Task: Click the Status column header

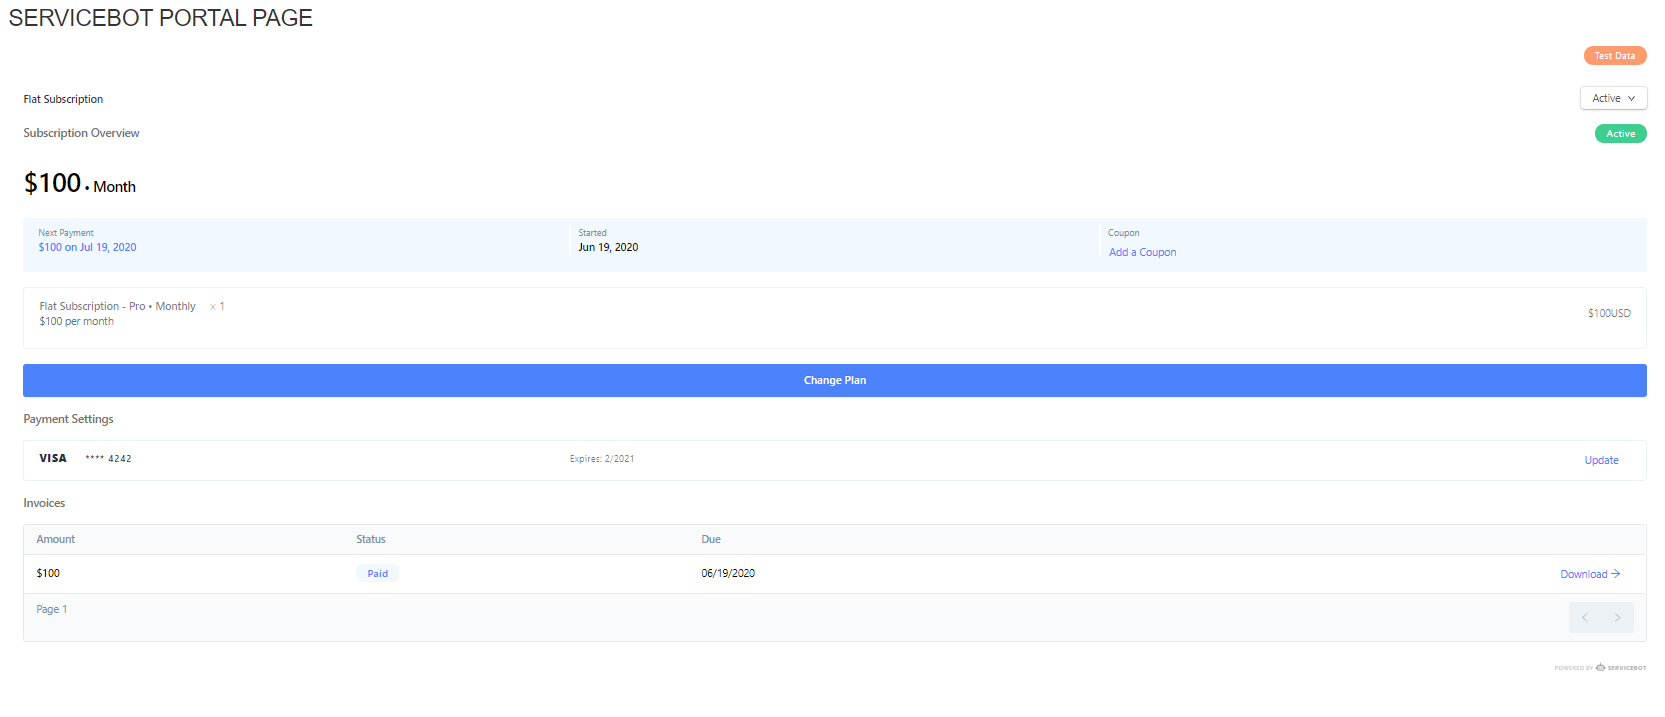Action: [371, 539]
